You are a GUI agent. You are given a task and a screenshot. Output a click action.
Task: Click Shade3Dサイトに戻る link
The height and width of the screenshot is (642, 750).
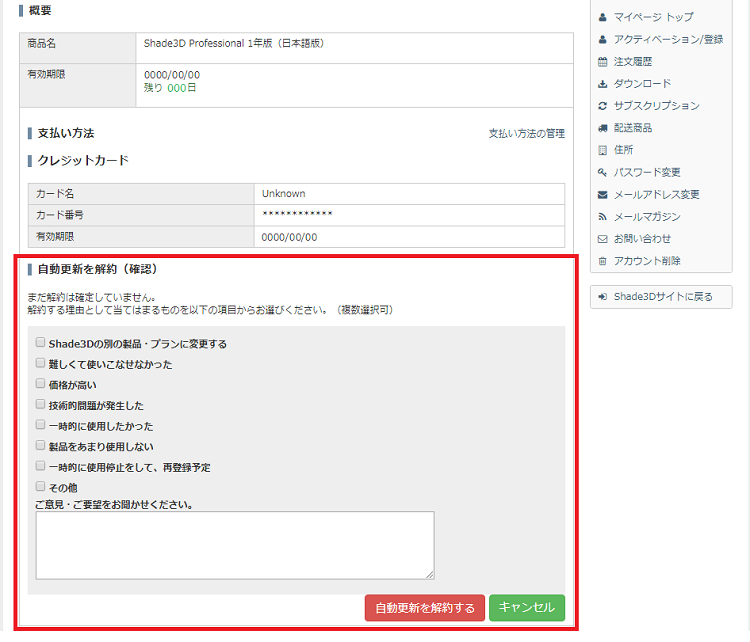coord(663,297)
